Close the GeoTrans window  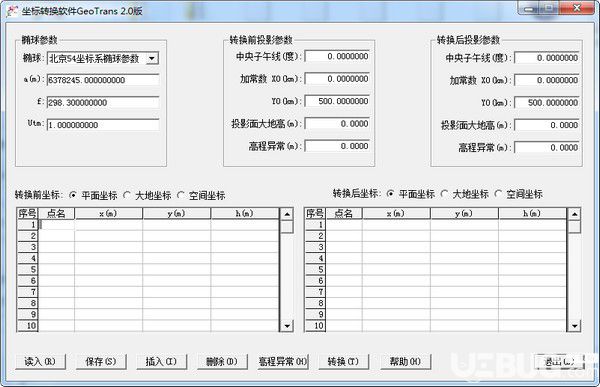pyautogui.click(x=577, y=8)
